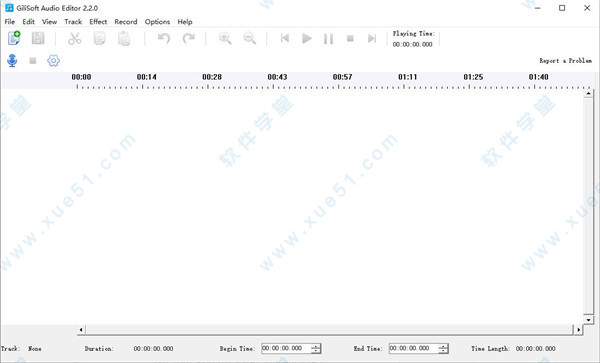This screenshot has height=363, width=600.
Task: Click the vertical scrollbar up arrow
Action: [x=589, y=93]
